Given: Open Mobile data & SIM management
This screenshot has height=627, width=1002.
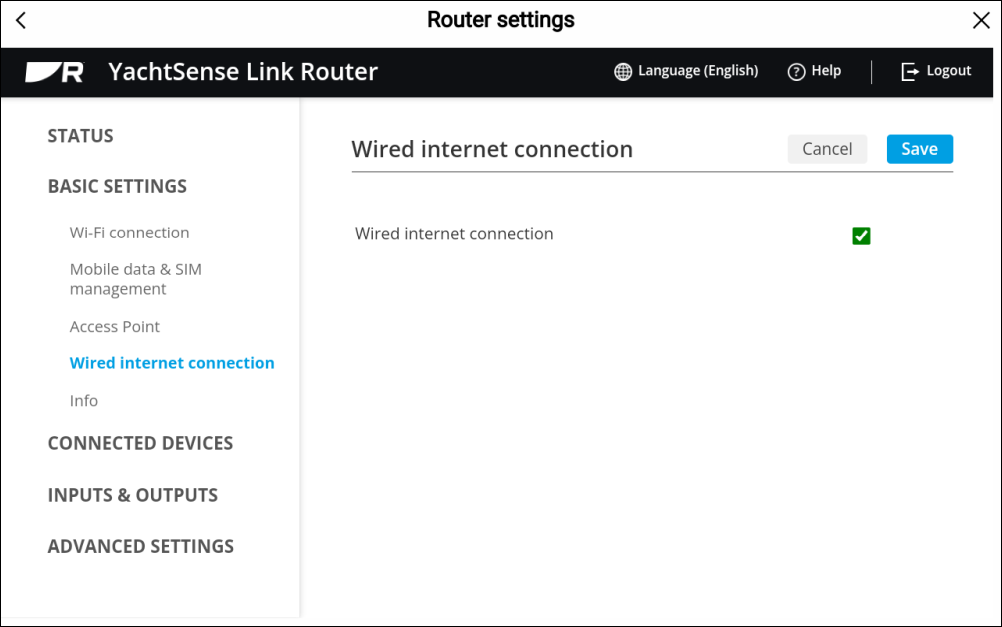Looking at the screenshot, I should click(135, 279).
